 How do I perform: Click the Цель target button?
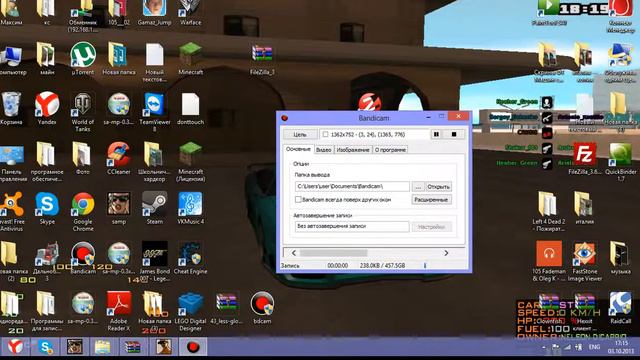coord(300,134)
